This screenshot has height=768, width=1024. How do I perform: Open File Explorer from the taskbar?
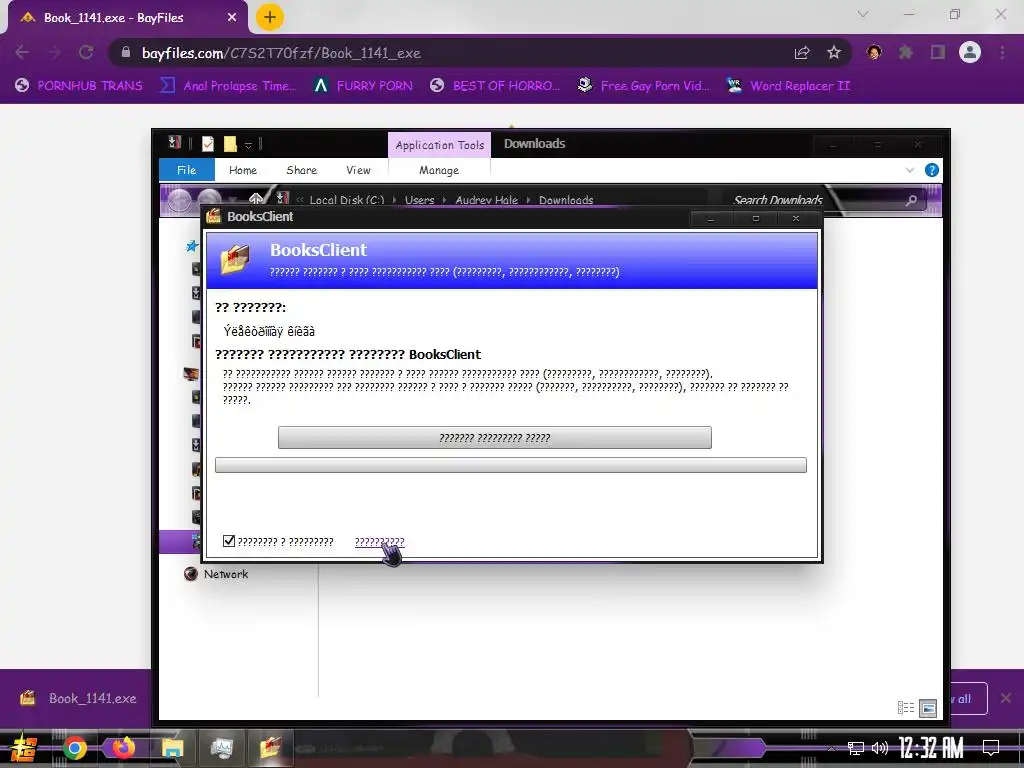(x=172, y=748)
